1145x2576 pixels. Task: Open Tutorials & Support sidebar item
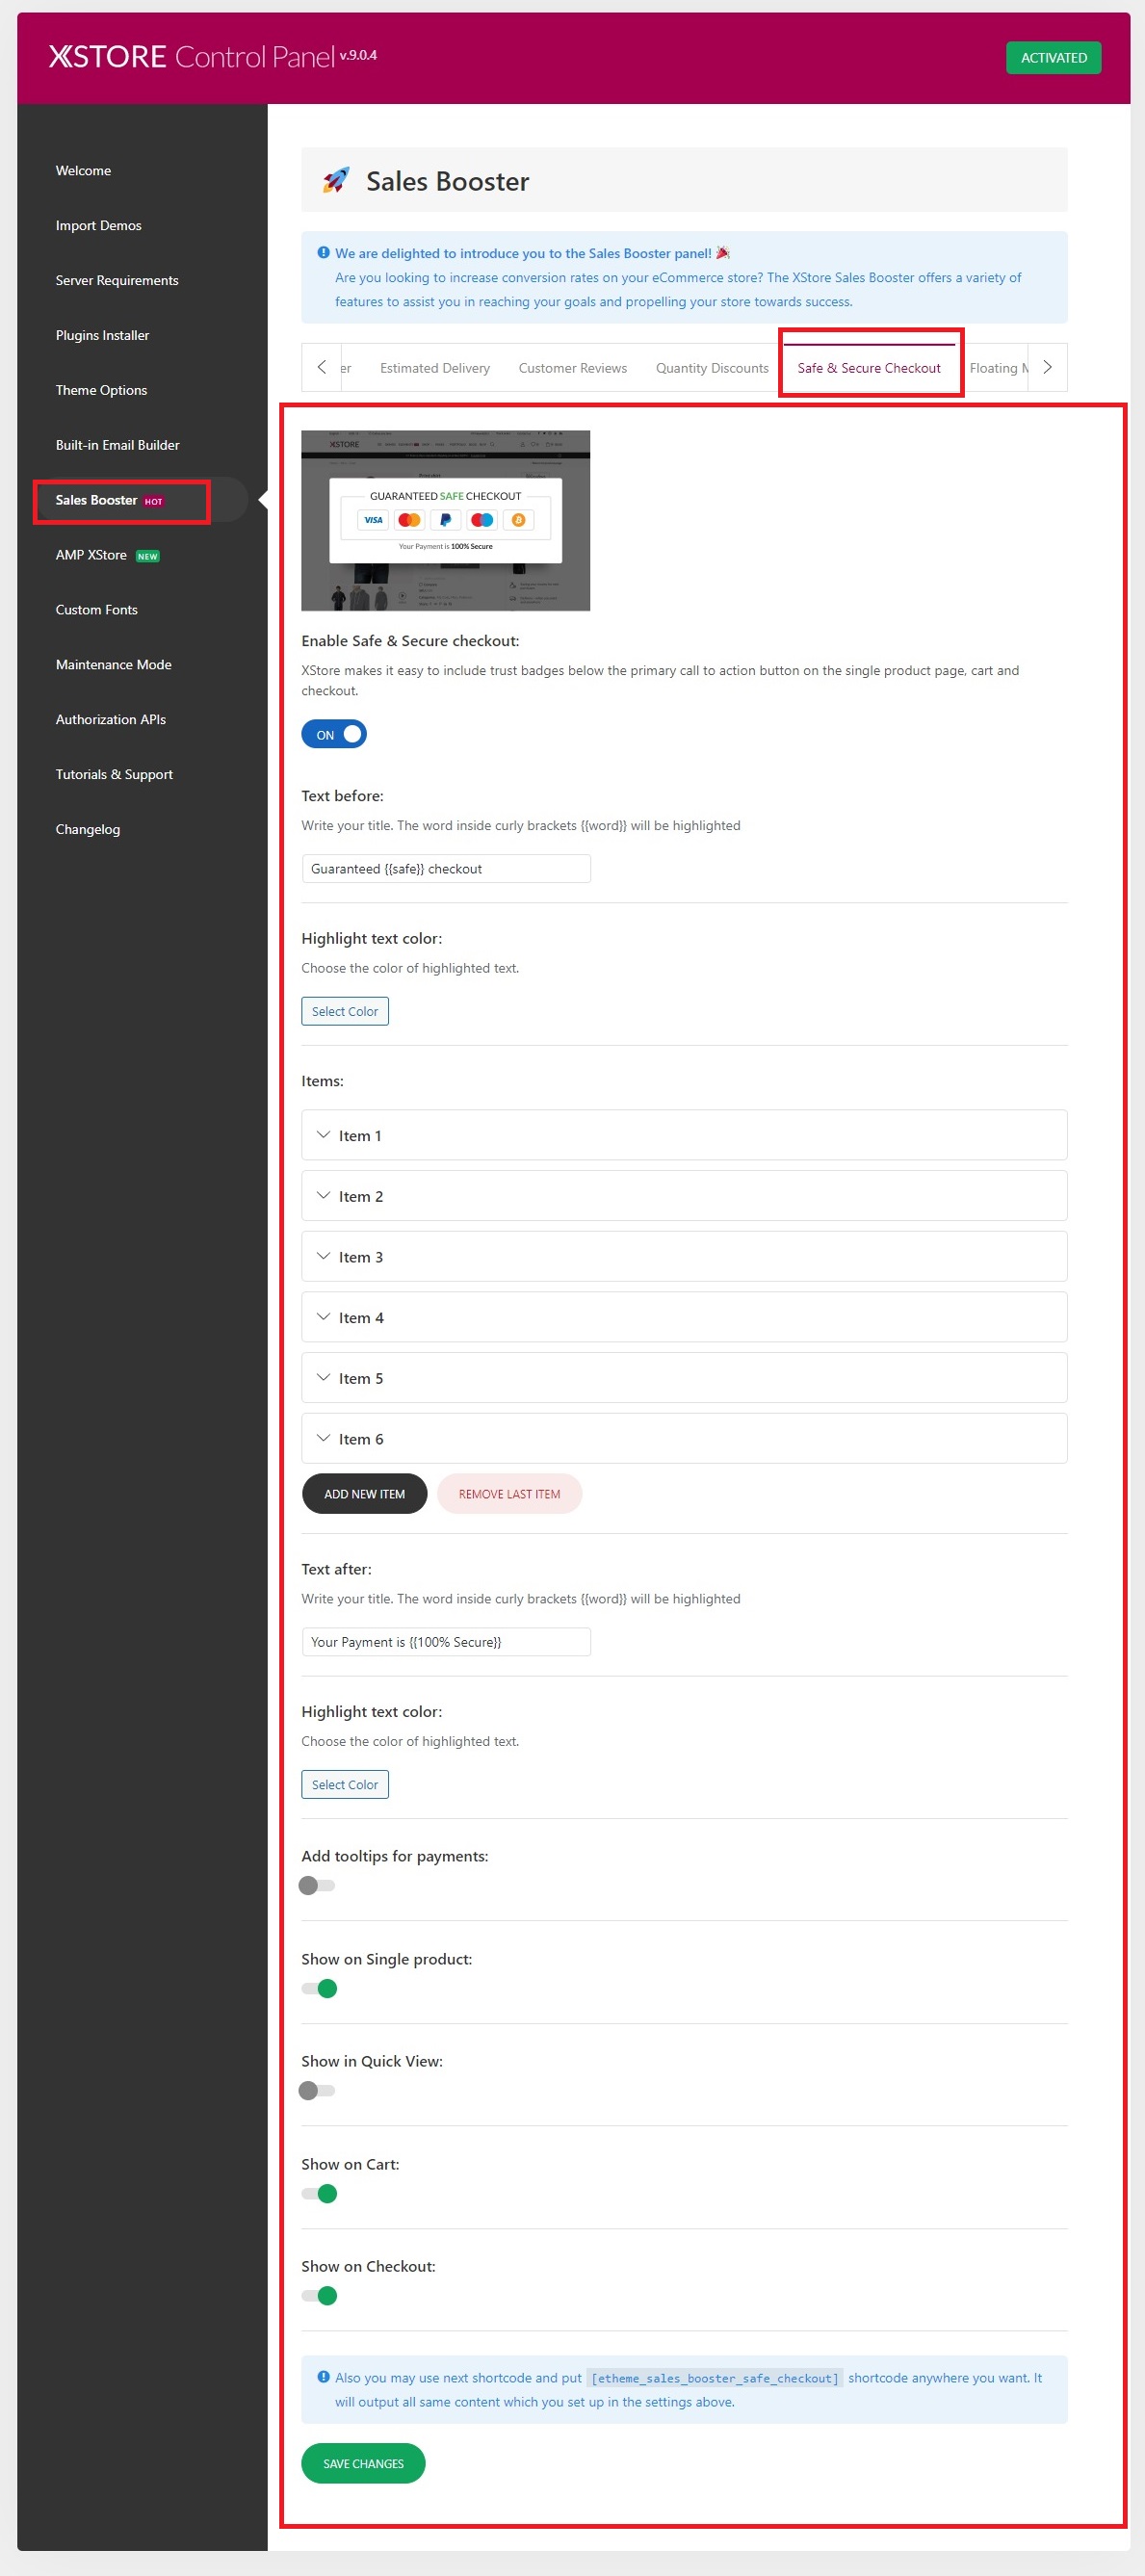pos(114,775)
